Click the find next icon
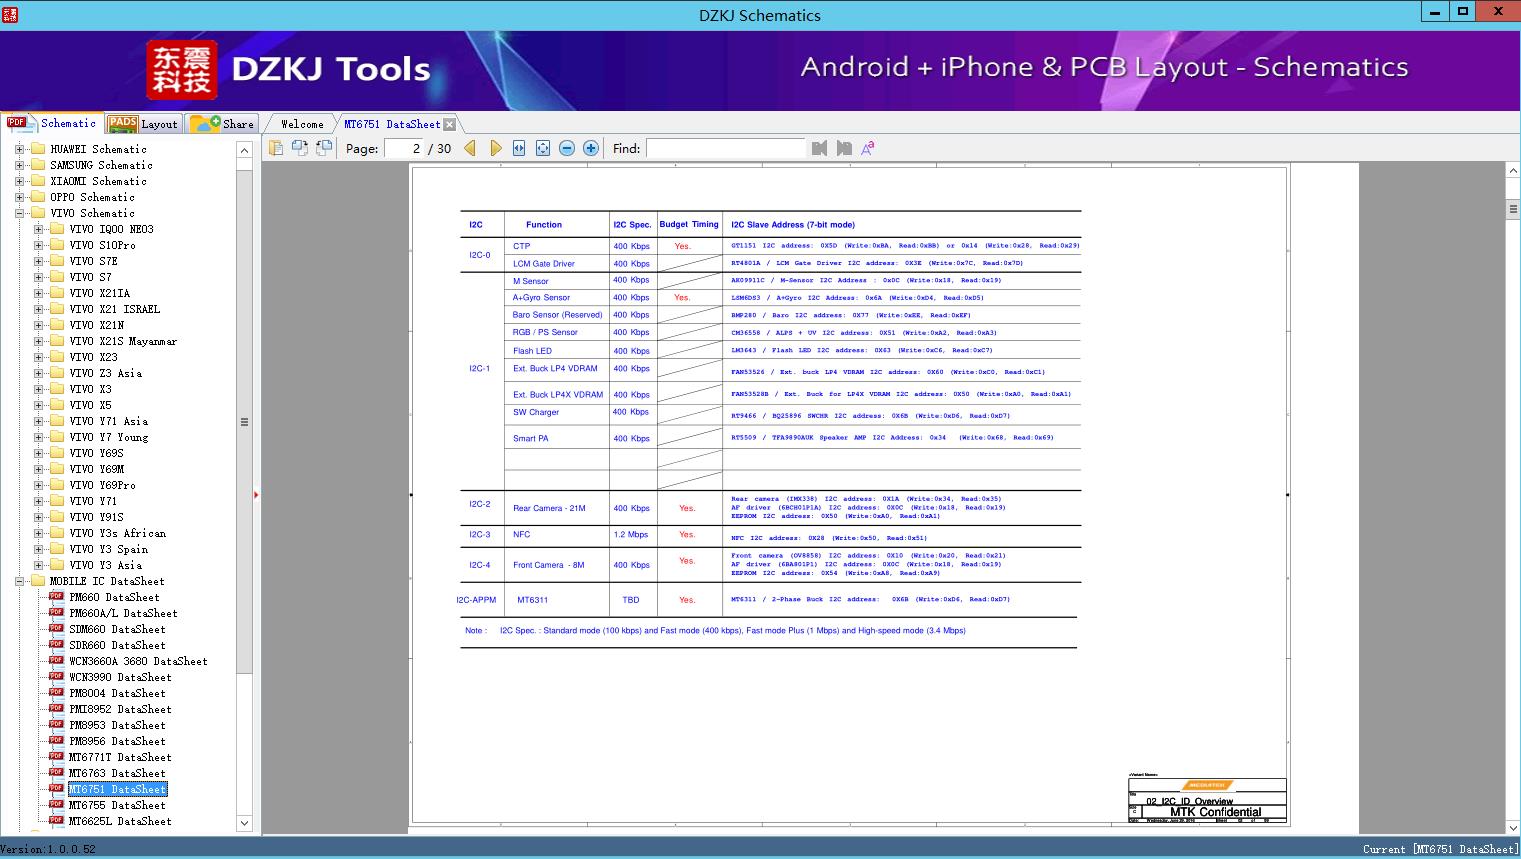Viewport: 1521px width, 859px height. 844,148
